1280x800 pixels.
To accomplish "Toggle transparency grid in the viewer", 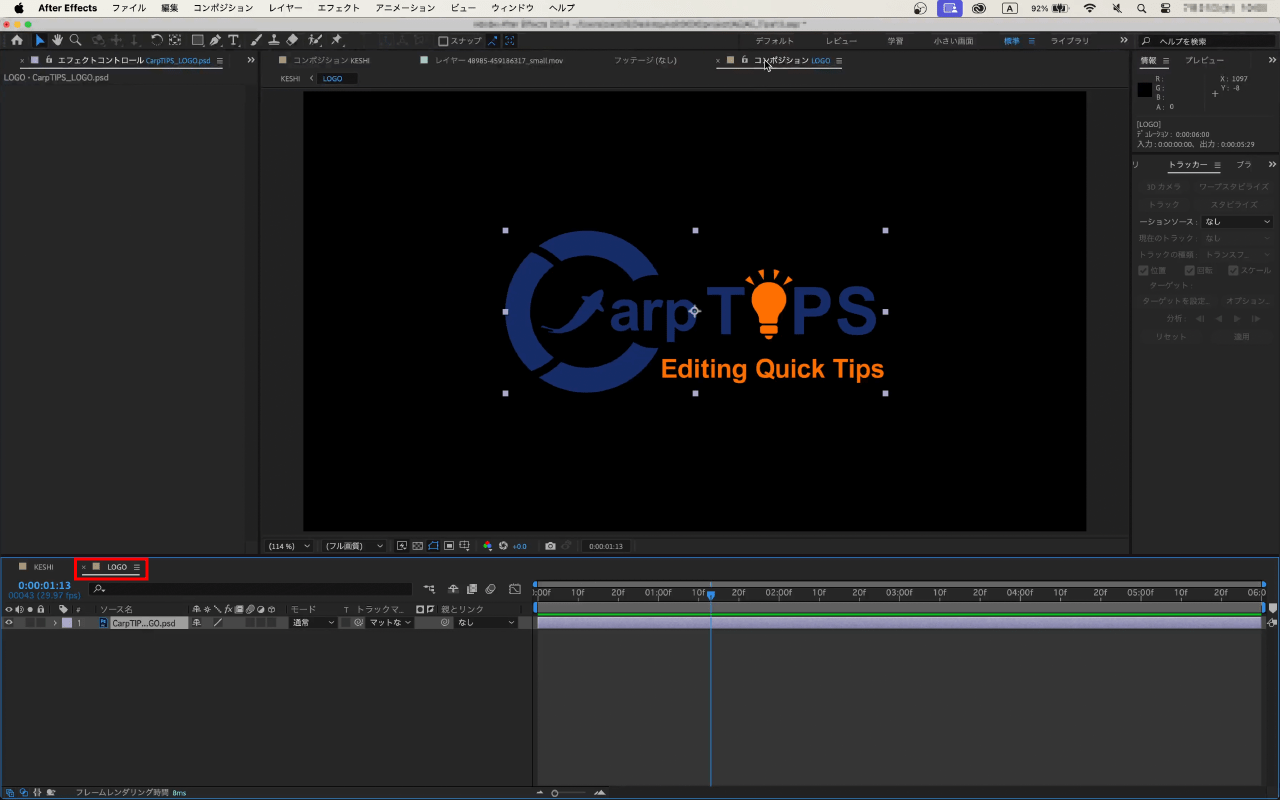I will coord(418,546).
